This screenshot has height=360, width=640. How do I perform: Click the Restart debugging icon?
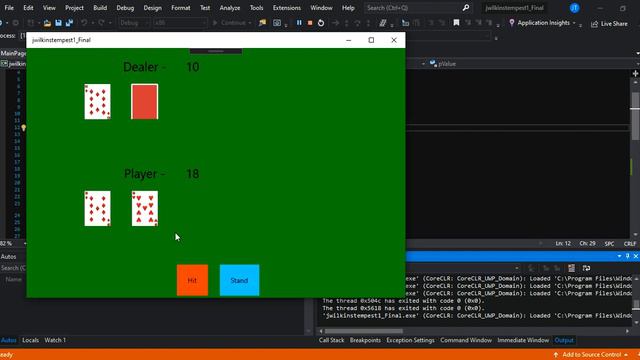[321, 23]
